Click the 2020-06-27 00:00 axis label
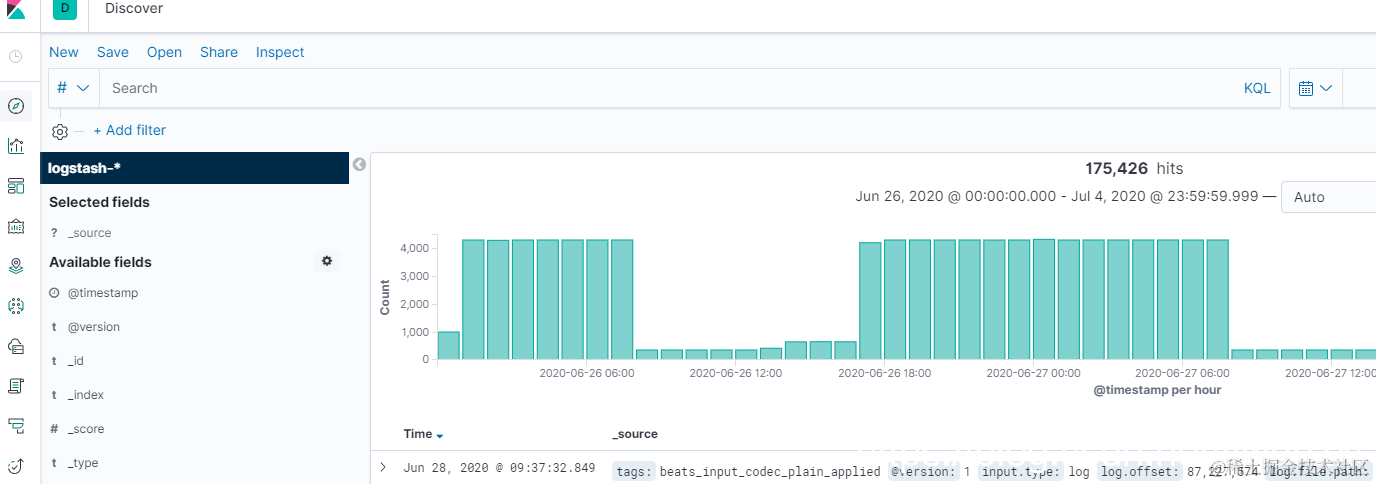 tap(1033, 373)
